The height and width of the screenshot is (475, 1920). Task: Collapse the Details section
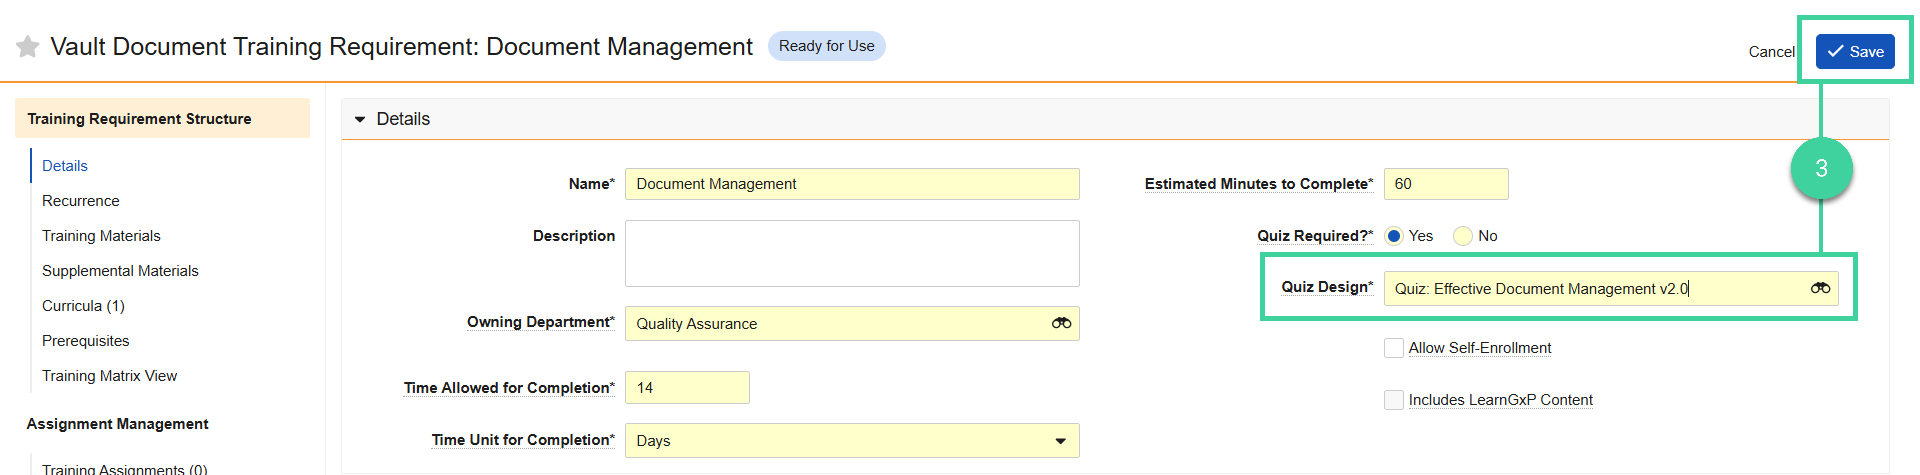click(360, 119)
